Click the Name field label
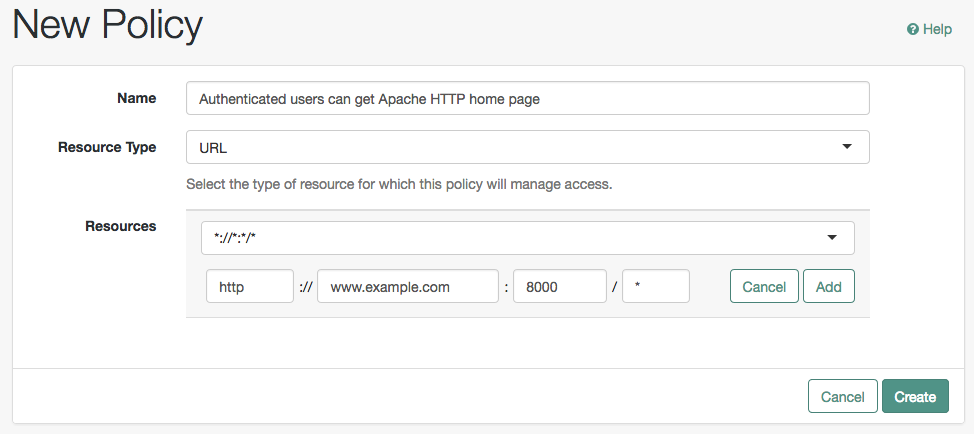The width and height of the screenshot is (974, 434). coord(137,98)
